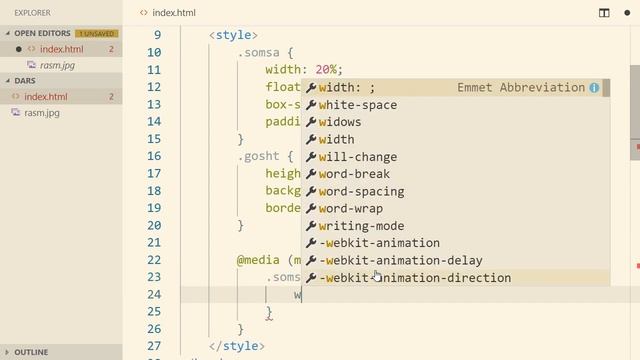The width and height of the screenshot is (640, 360).
Task: Open rasm.jpg in the DARS folder
Action: [x=61, y=113]
